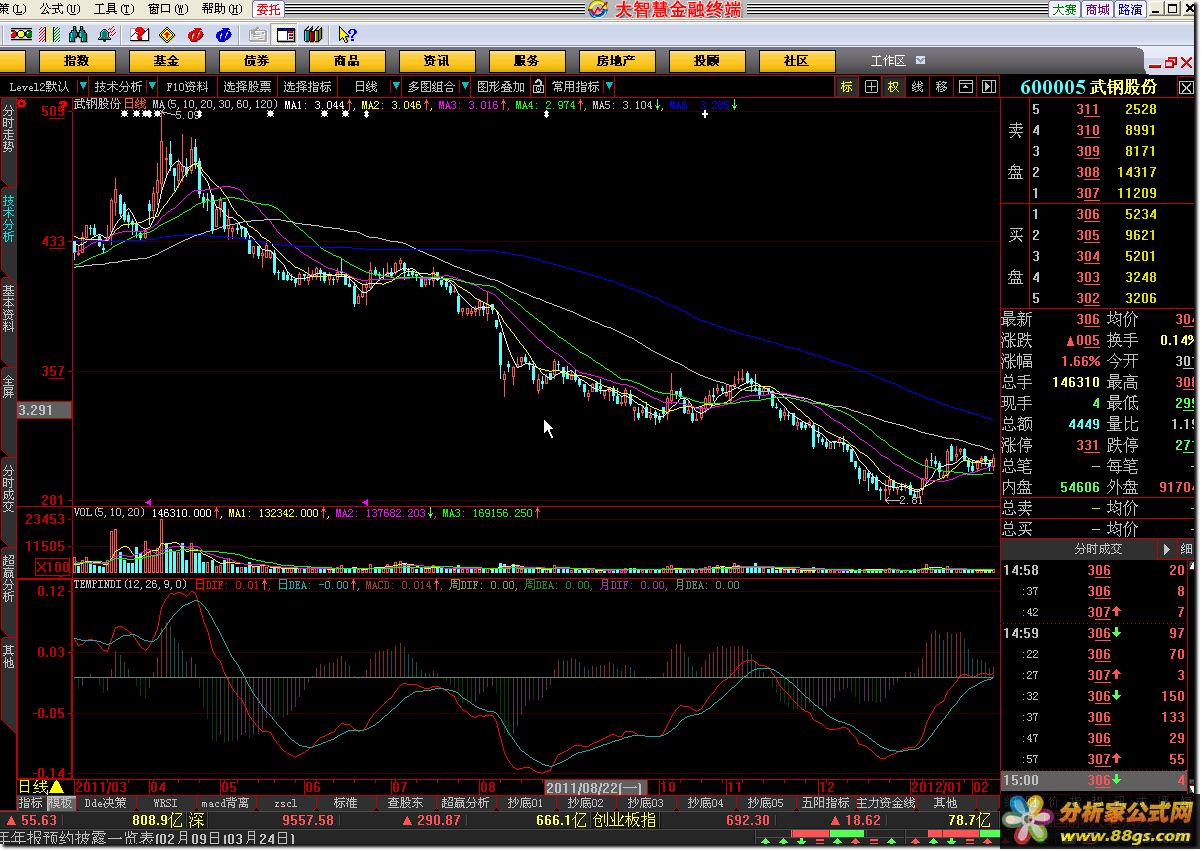Select the 社区 yellow navigation button

point(796,61)
